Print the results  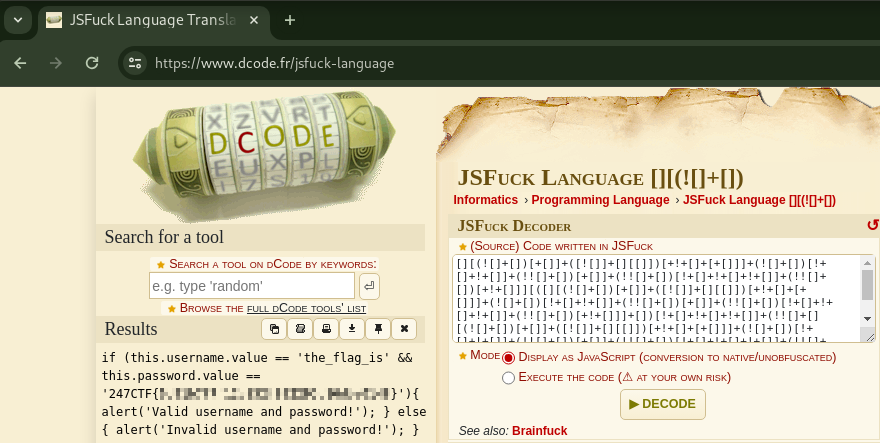point(326,329)
